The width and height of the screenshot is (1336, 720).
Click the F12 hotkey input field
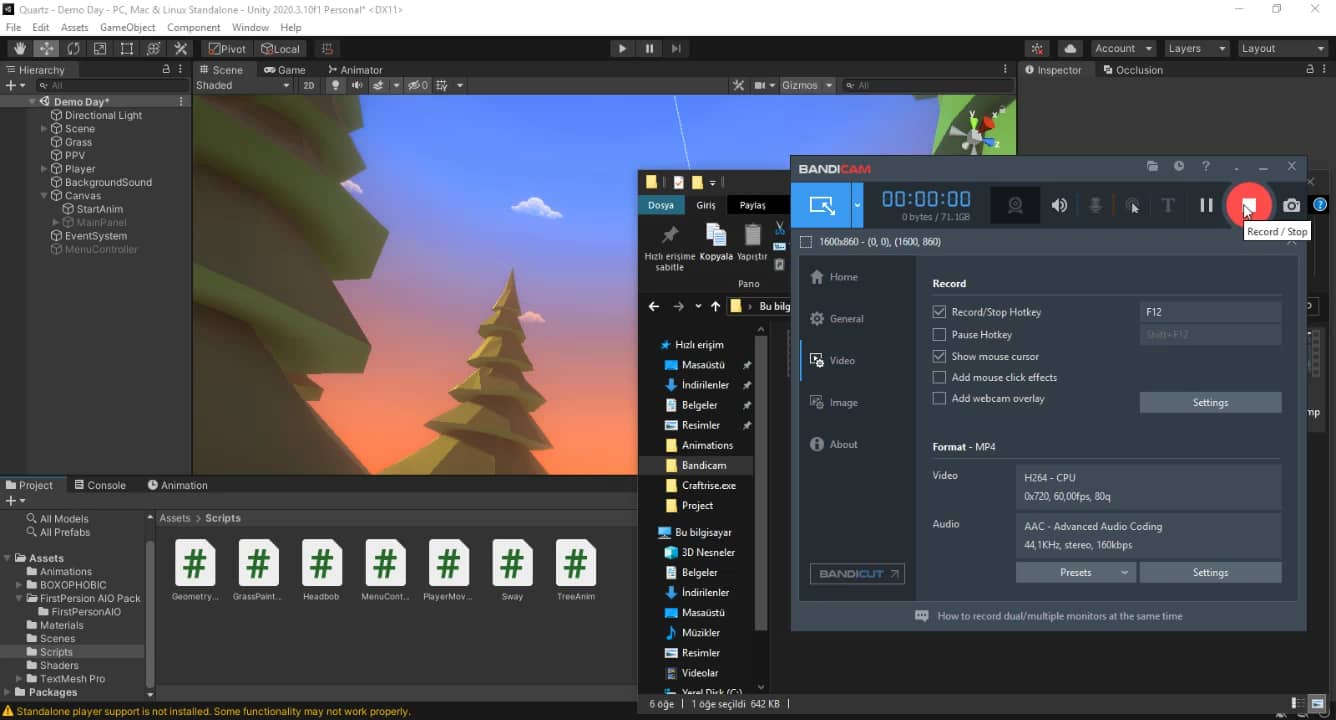pos(1210,312)
